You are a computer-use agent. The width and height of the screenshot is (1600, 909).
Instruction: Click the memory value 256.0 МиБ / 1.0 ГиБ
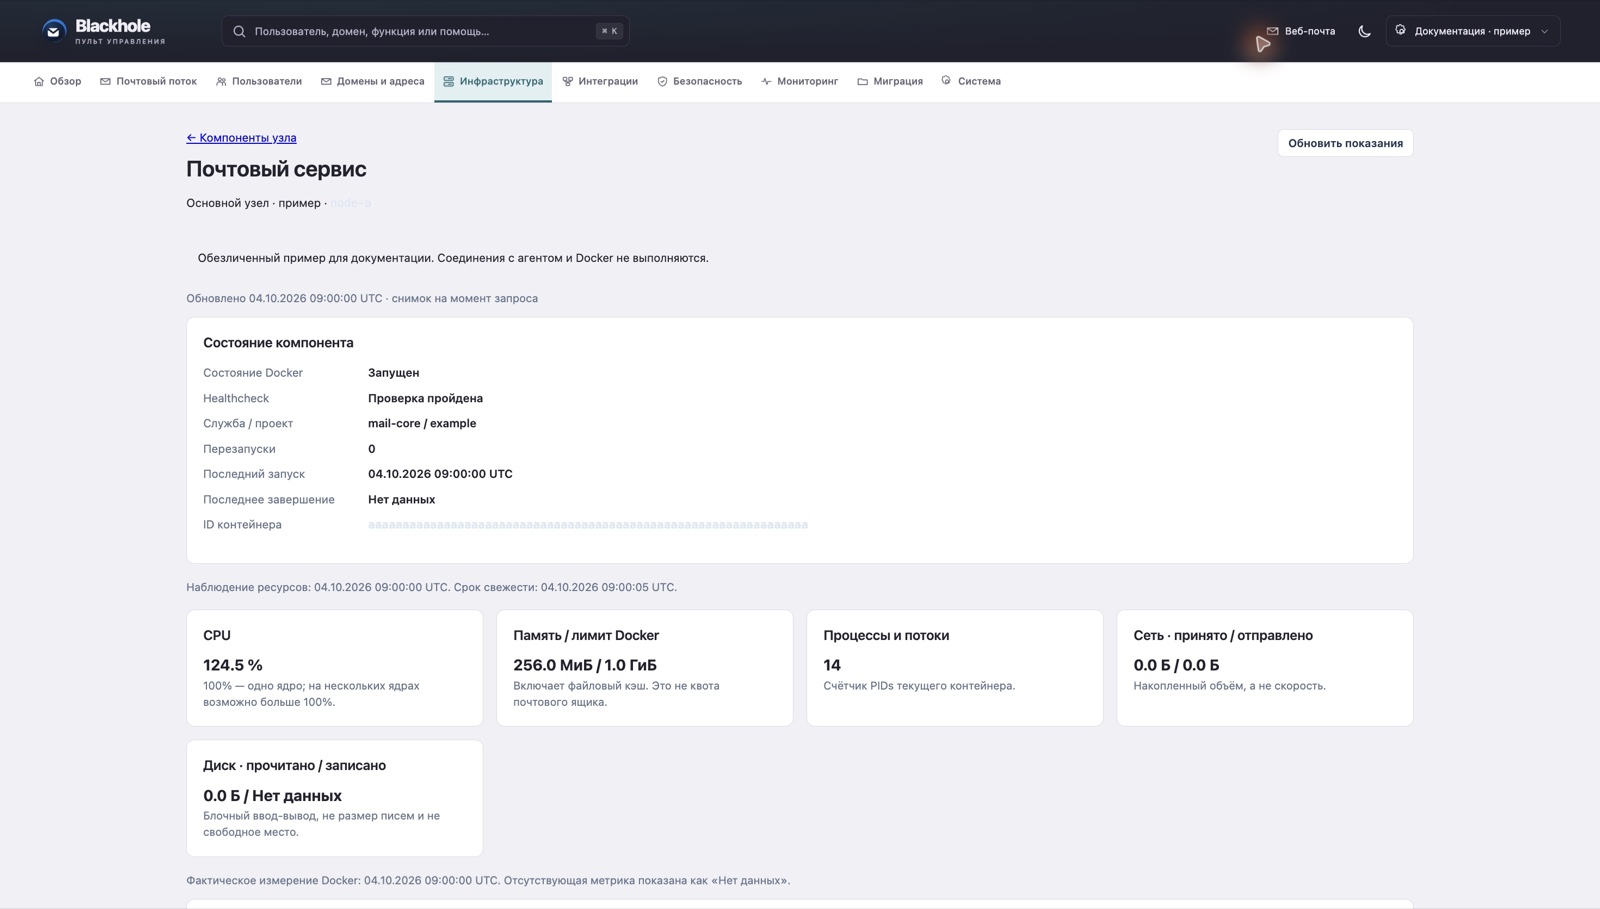pyautogui.click(x=585, y=665)
